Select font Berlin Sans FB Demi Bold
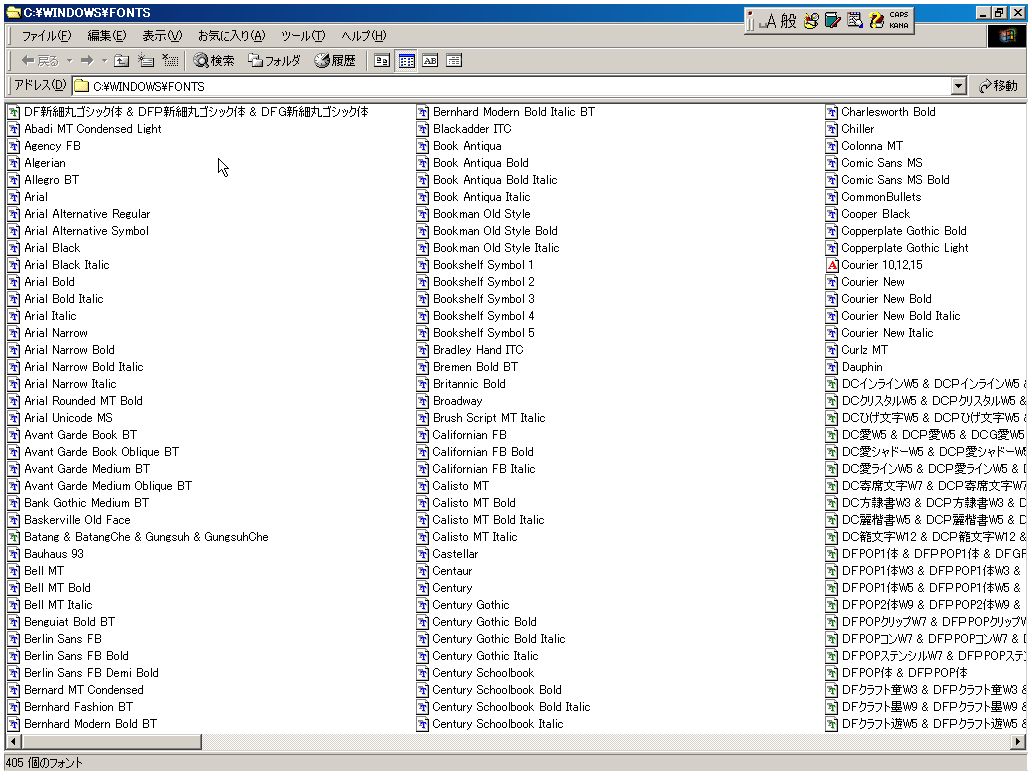Viewport: 1032px width, 776px height. click(x=91, y=673)
